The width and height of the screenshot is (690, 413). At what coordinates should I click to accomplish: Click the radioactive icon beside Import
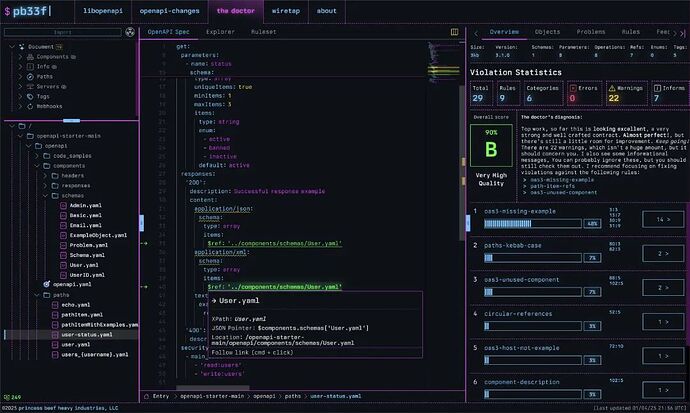pos(130,31)
